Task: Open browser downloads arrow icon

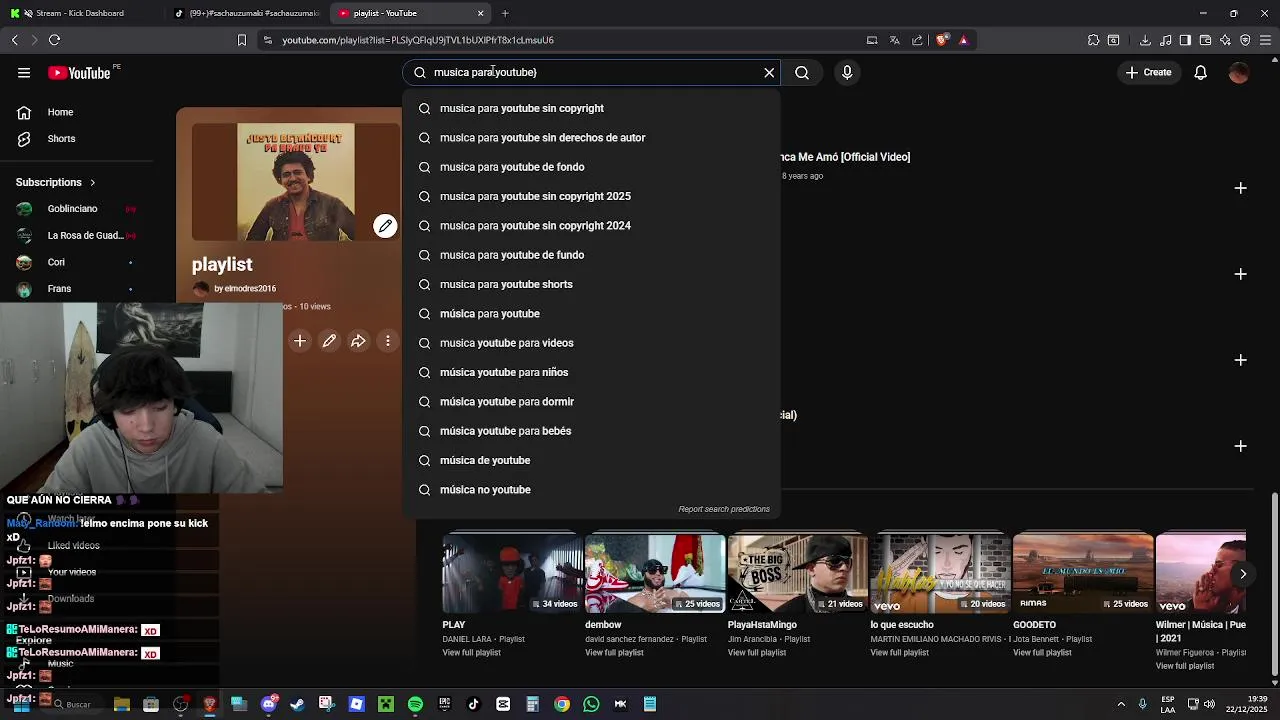Action: [x=1145, y=40]
